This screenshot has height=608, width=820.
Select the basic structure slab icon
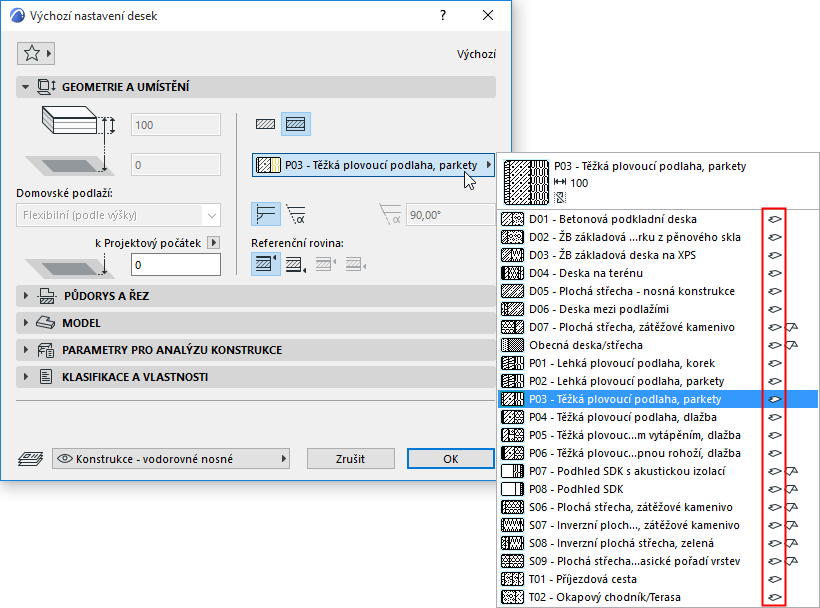pyautogui.click(x=266, y=124)
